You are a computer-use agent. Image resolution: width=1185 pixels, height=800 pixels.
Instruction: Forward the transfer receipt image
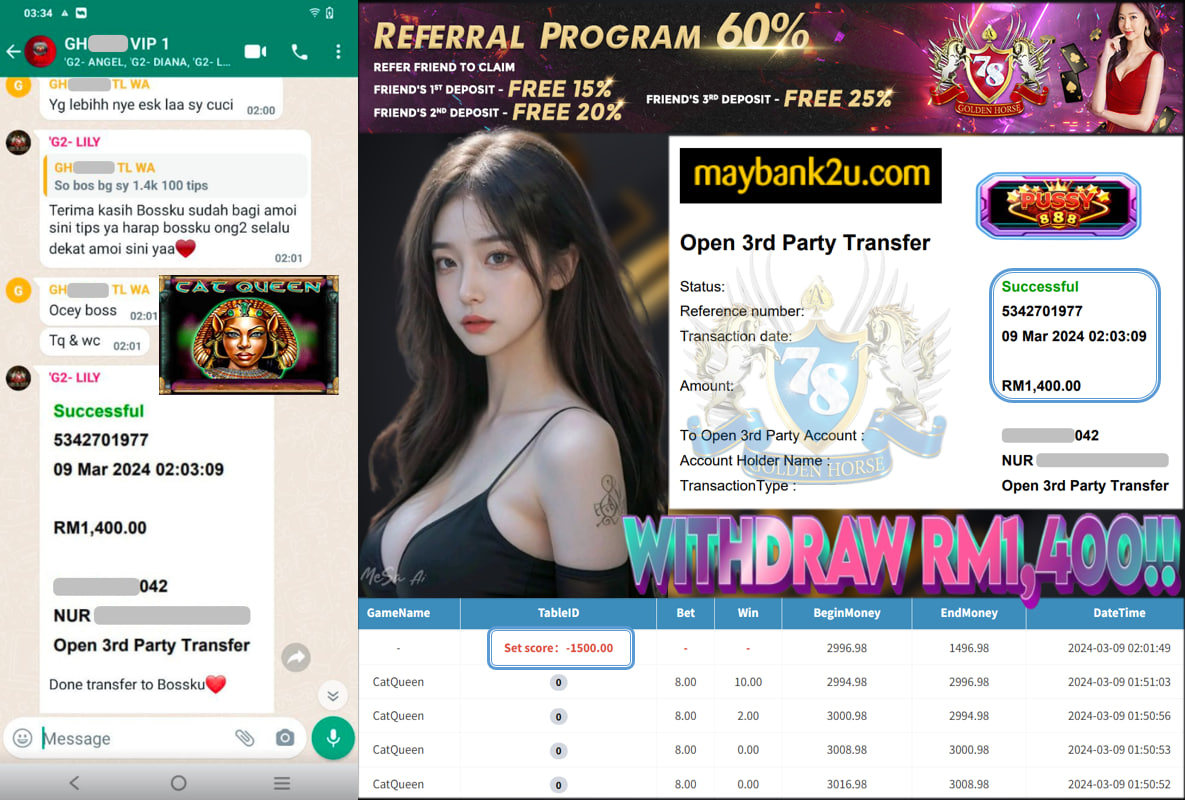tap(296, 657)
